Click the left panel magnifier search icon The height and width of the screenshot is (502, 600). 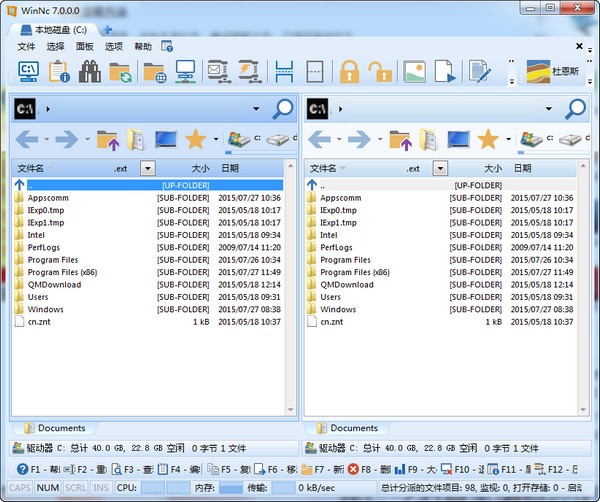click(283, 108)
